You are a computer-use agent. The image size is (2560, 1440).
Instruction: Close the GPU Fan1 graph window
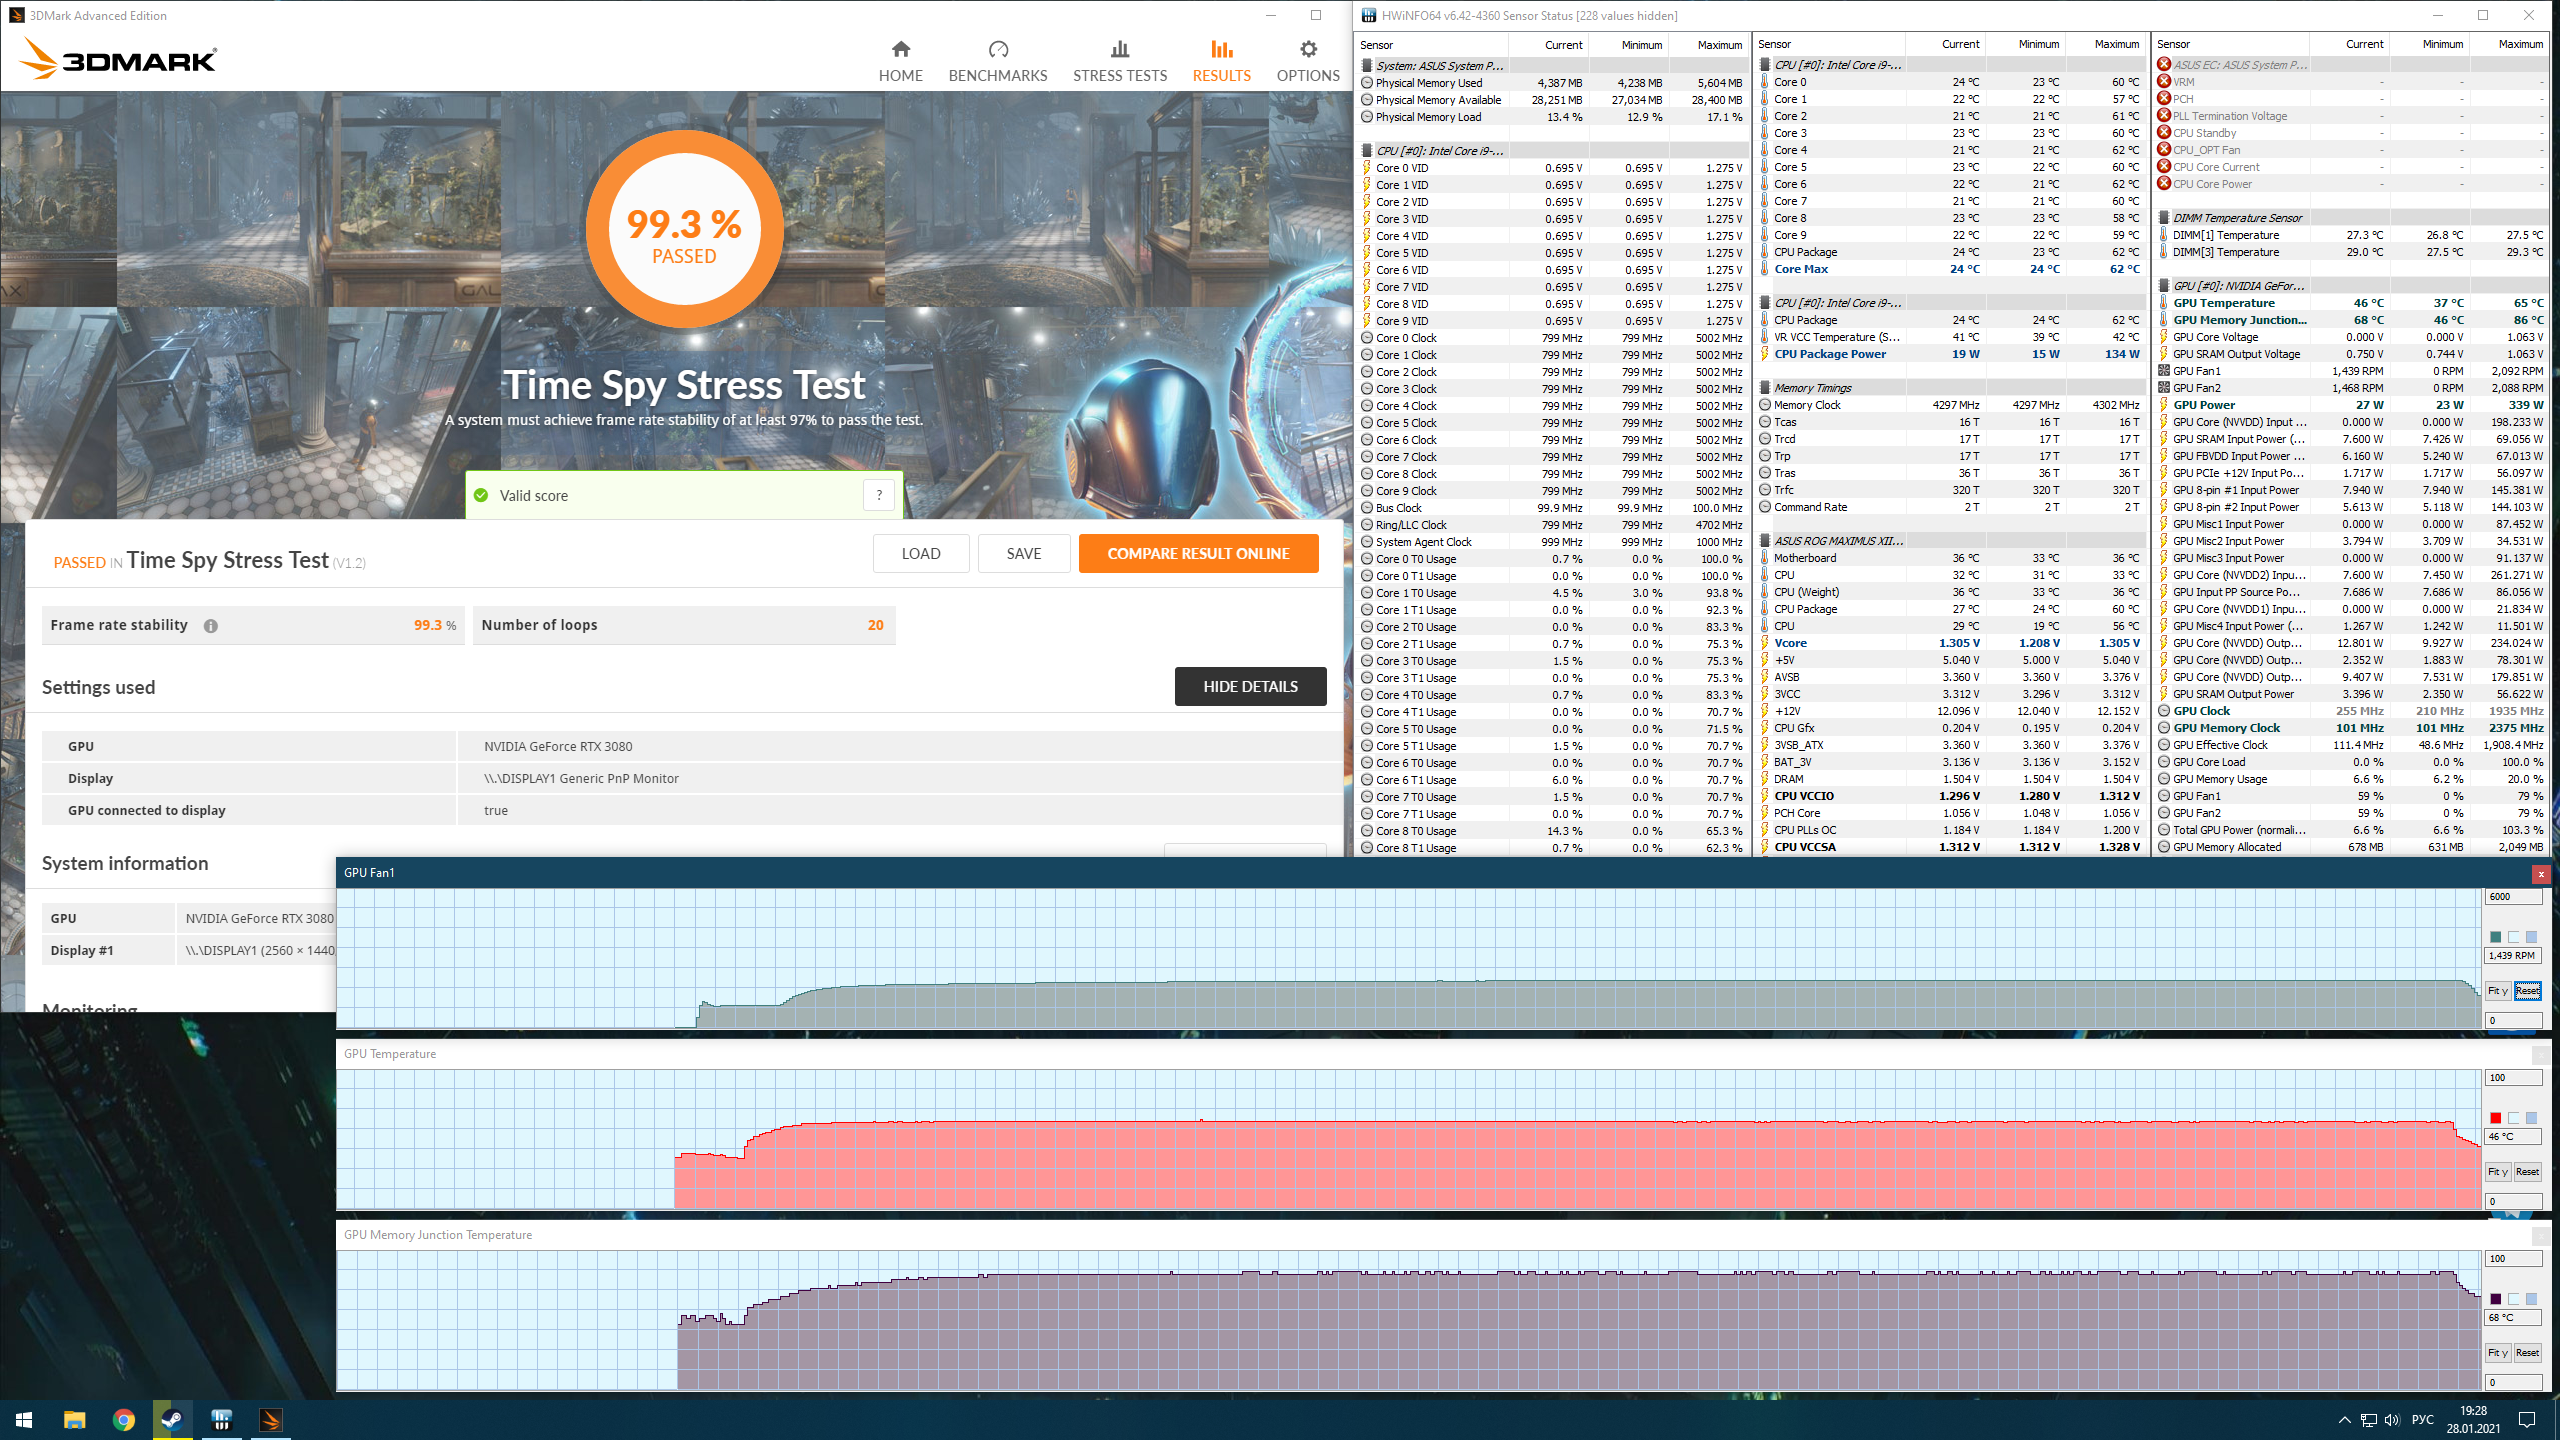[x=2541, y=874]
